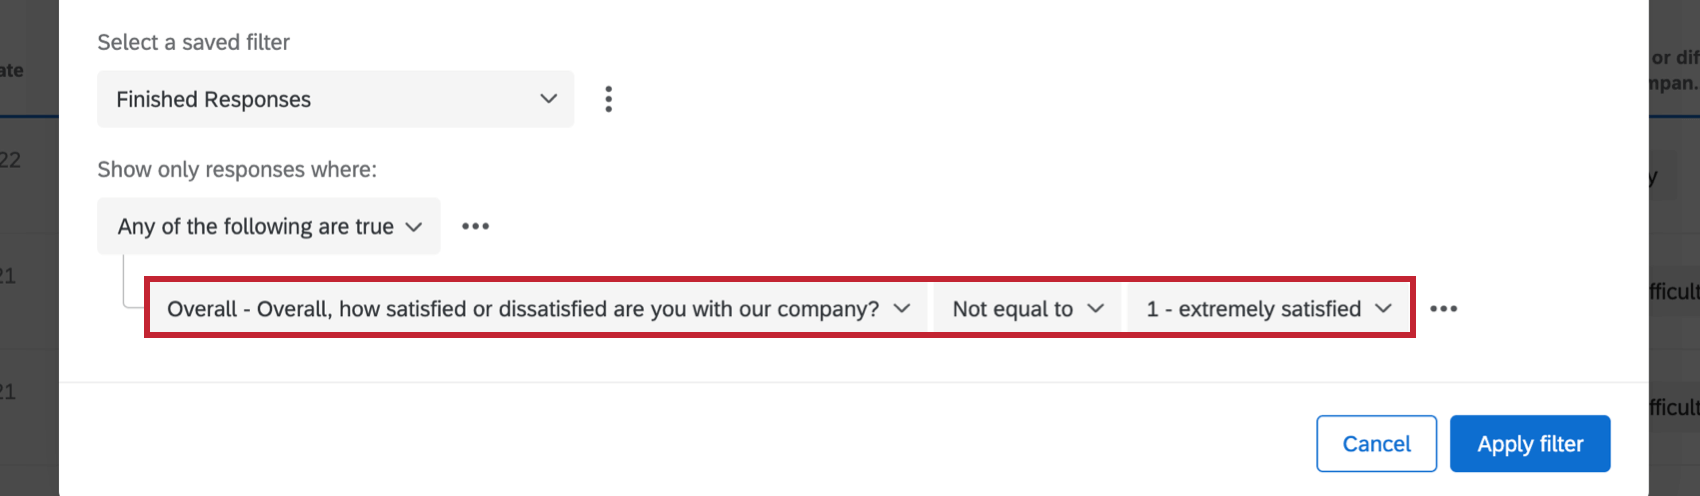The width and height of the screenshot is (1700, 496).
Task: Change the 'Not equal to' operator
Action: click(x=1027, y=309)
